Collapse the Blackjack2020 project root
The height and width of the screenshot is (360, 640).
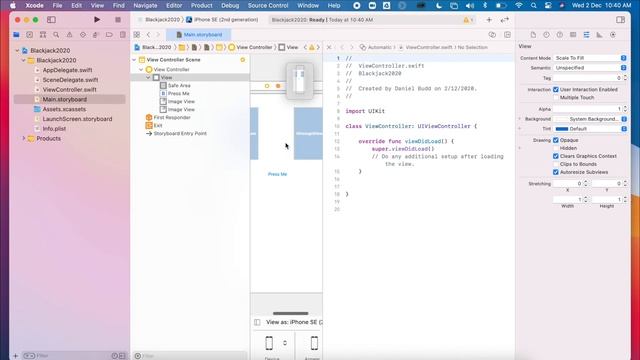click(18, 51)
